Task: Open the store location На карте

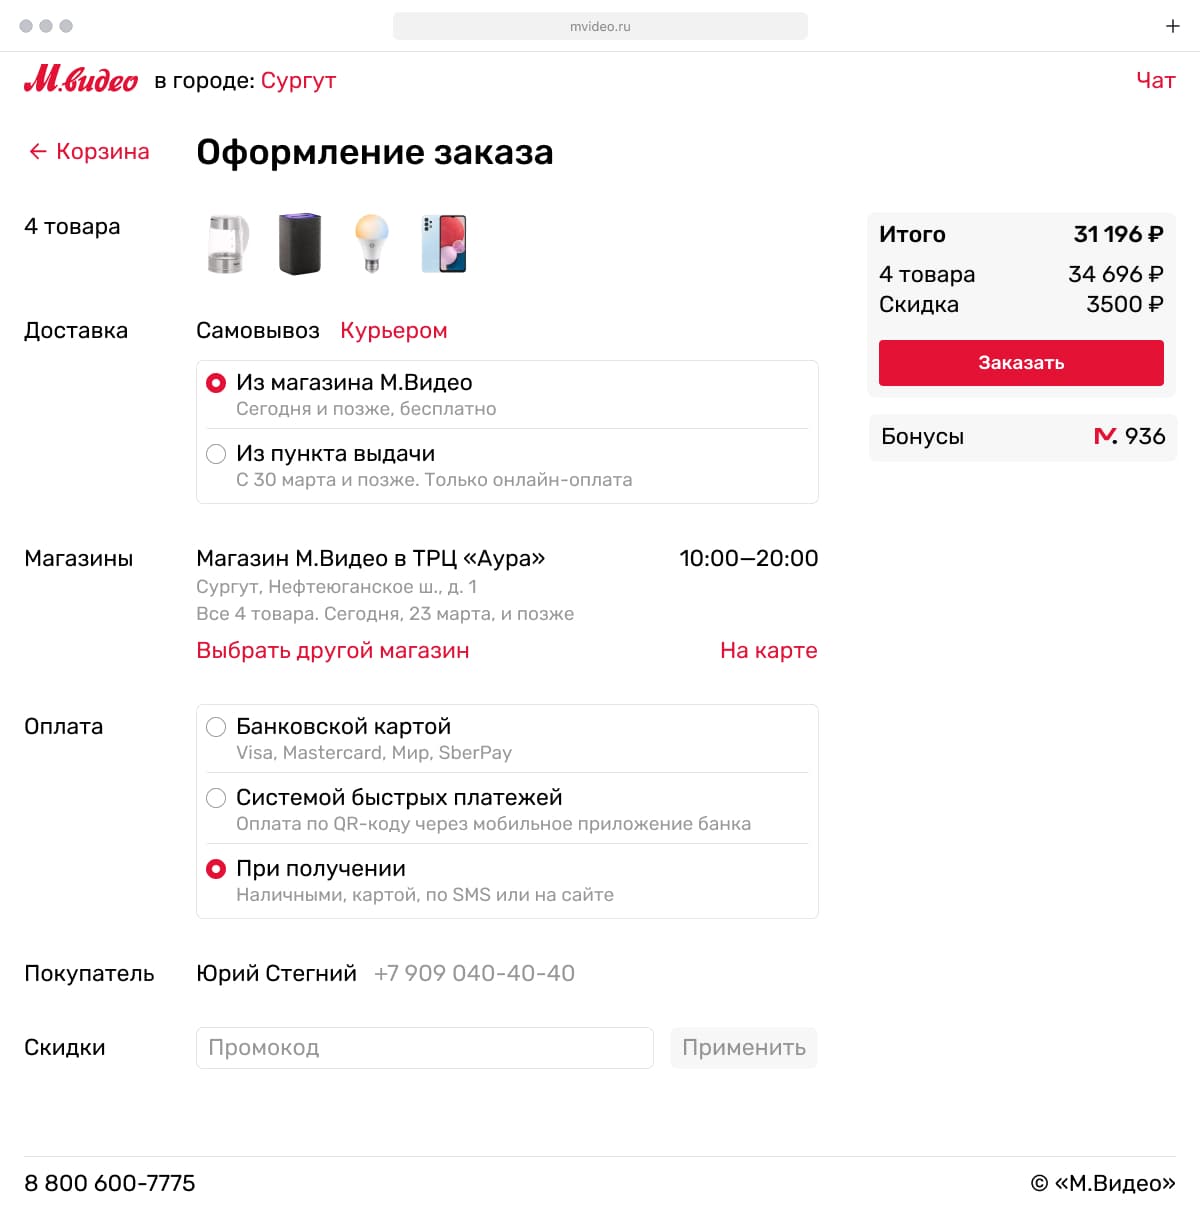Action: click(767, 650)
